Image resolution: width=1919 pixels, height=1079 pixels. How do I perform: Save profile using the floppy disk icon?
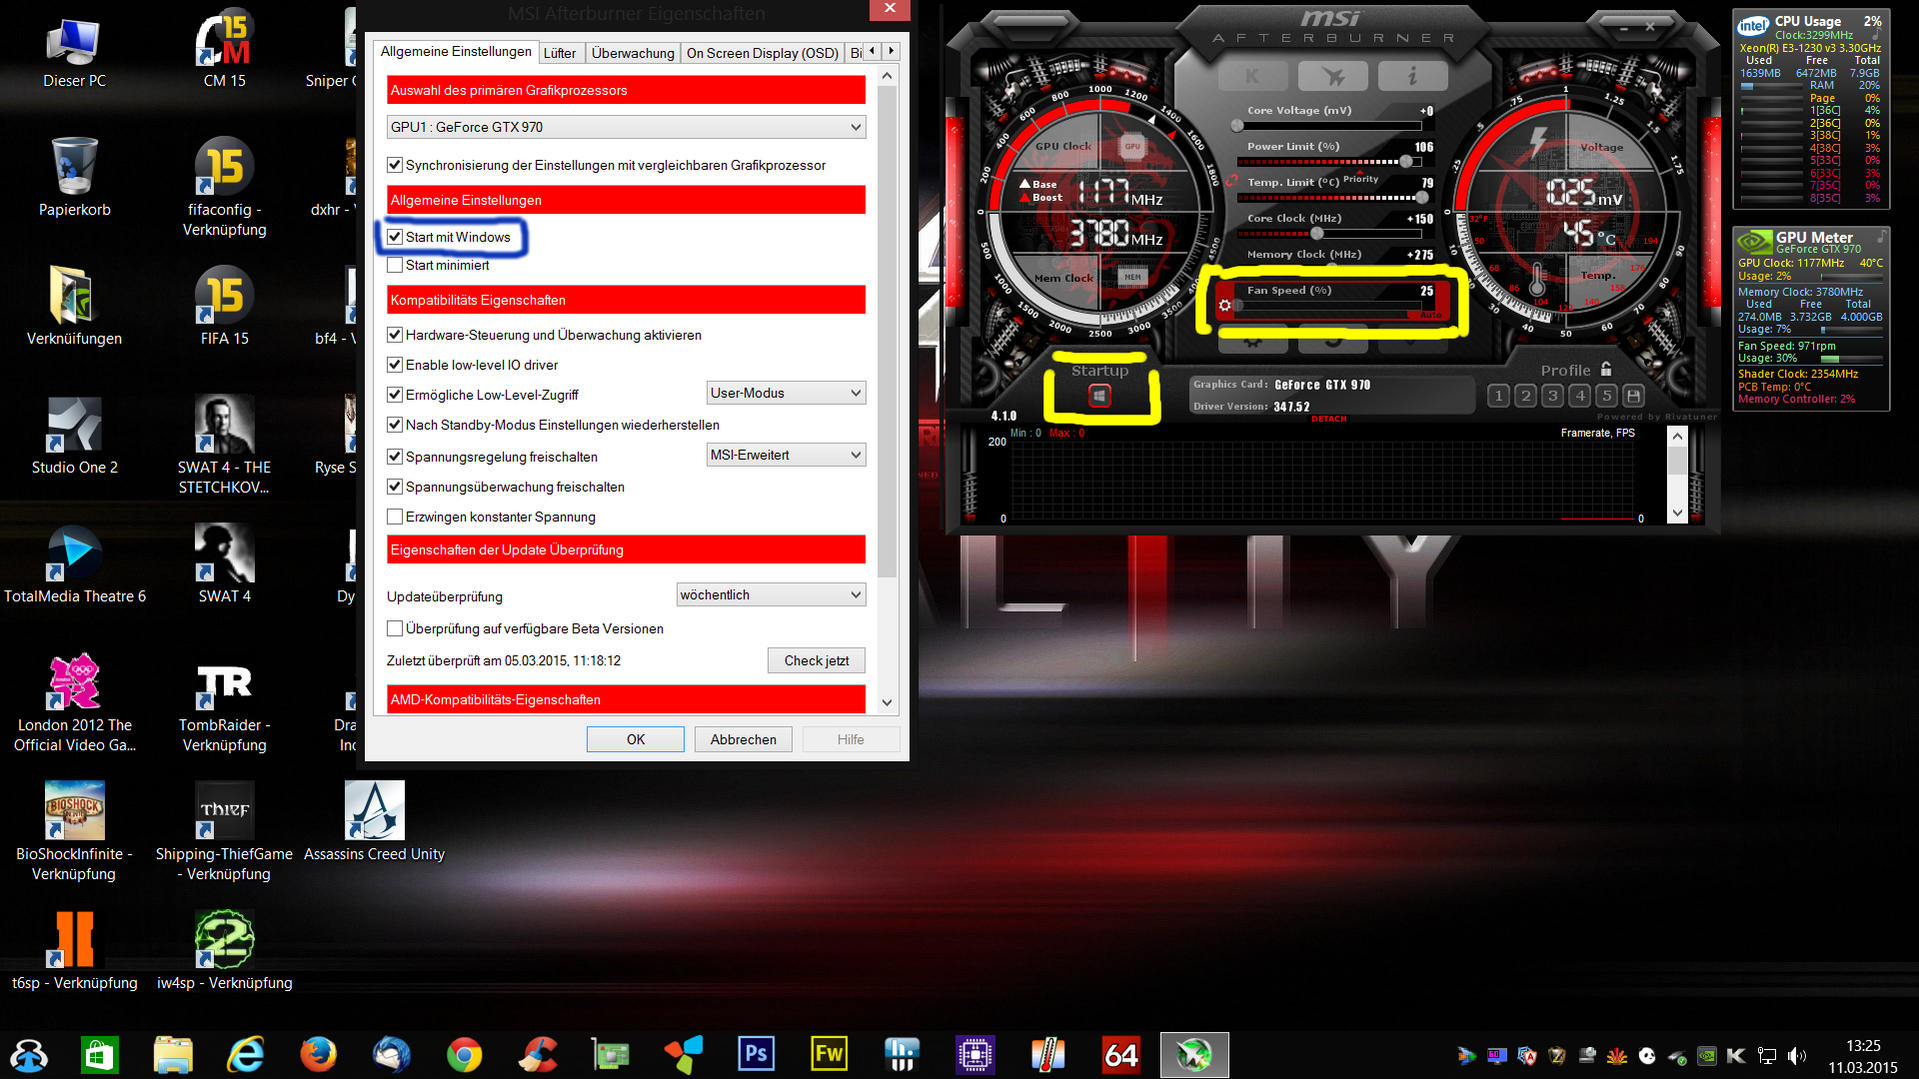(x=1634, y=396)
